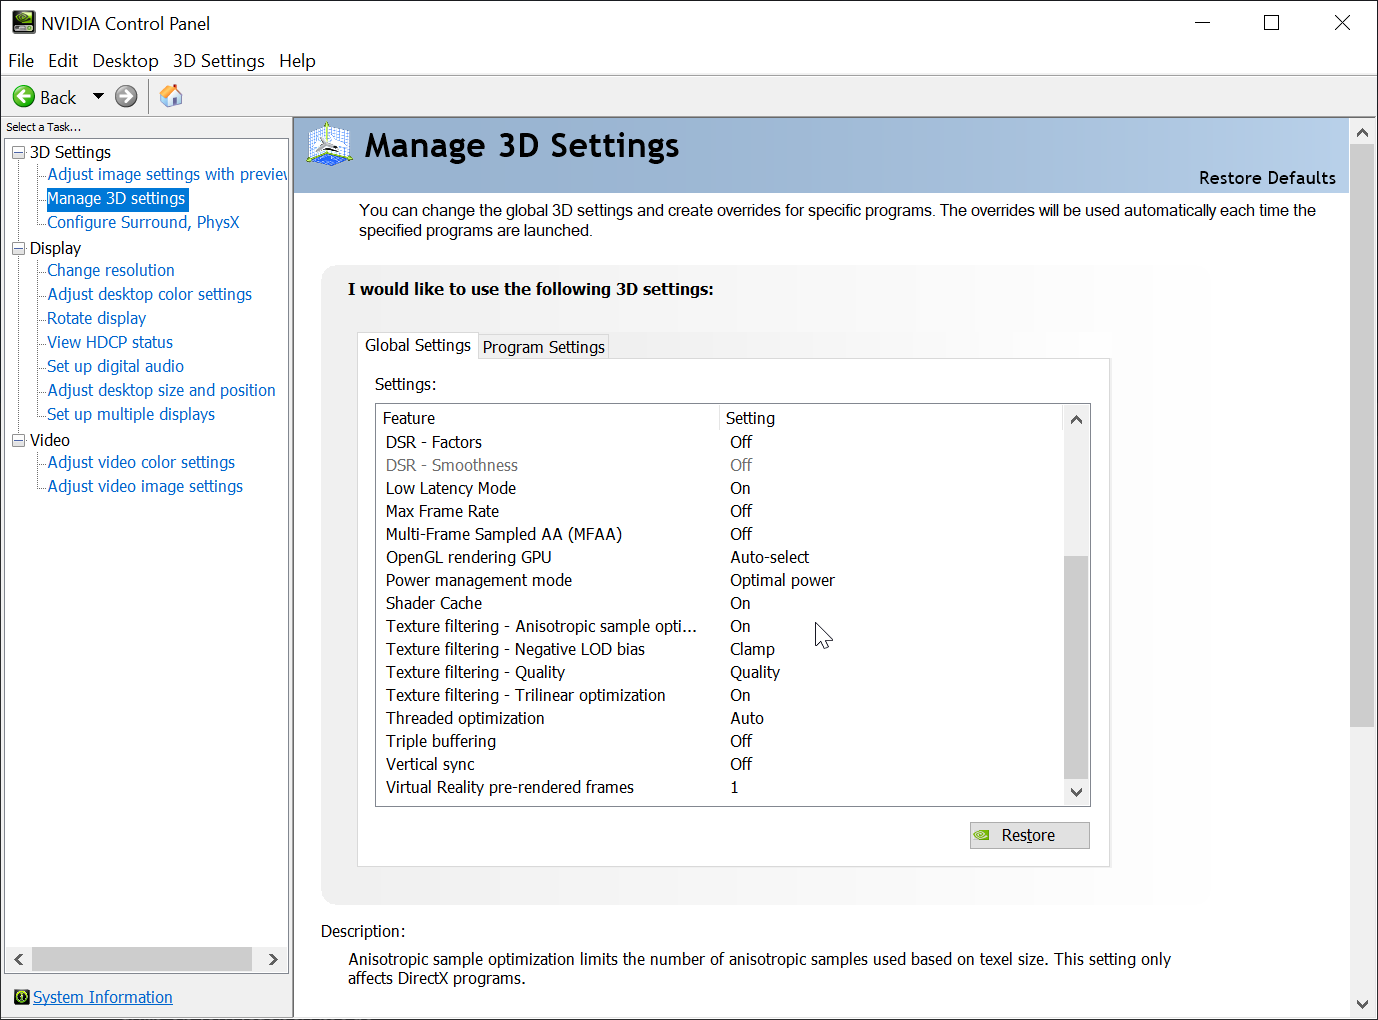Click the green Back arrow icon

pyautogui.click(x=23, y=97)
